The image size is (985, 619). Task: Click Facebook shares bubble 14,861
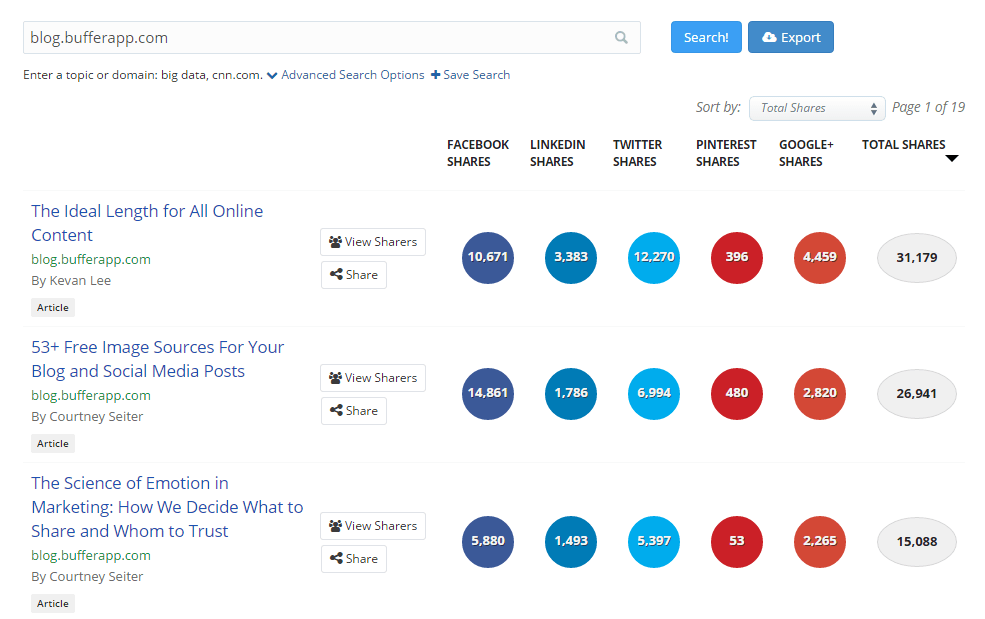click(487, 393)
